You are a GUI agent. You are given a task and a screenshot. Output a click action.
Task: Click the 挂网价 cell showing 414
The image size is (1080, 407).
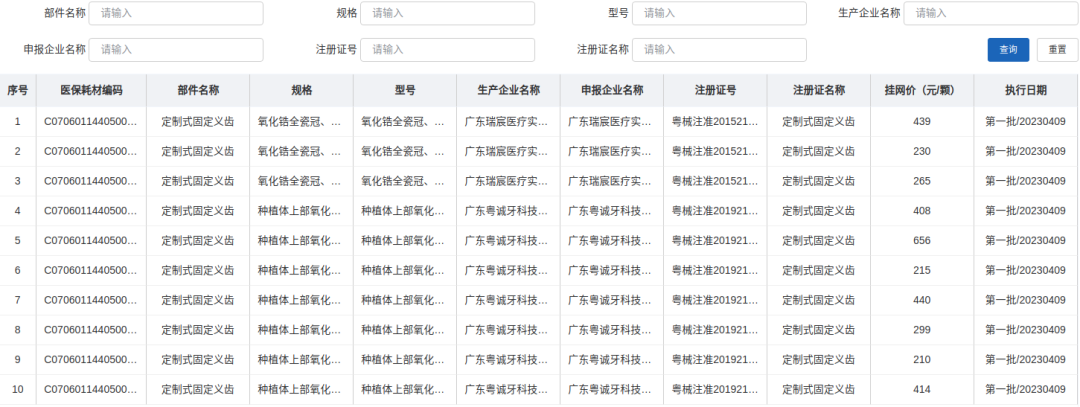pyautogui.click(x=921, y=389)
